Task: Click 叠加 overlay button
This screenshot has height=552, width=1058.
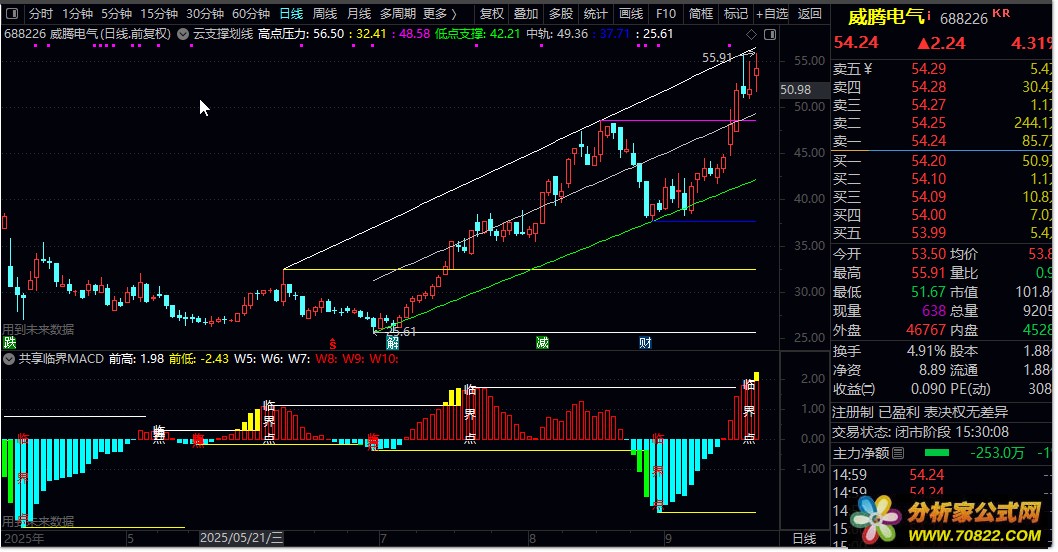Action: pyautogui.click(x=526, y=13)
